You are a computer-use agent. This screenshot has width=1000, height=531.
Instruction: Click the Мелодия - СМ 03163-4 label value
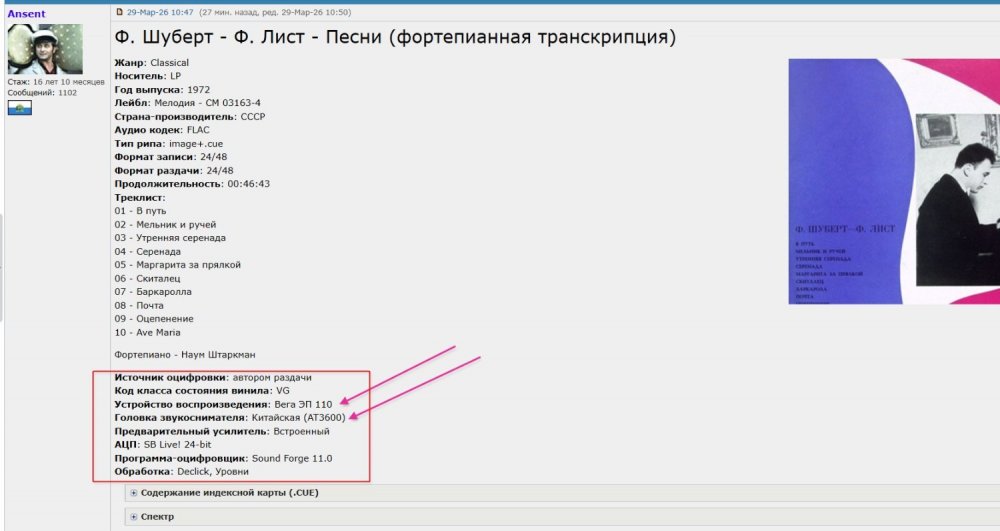(207, 103)
